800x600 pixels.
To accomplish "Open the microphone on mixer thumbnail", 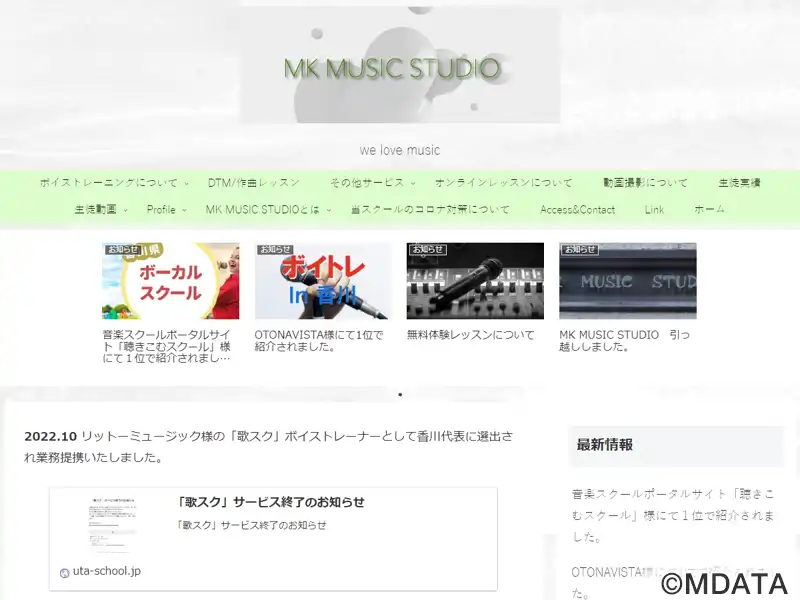I will [x=475, y=281].
